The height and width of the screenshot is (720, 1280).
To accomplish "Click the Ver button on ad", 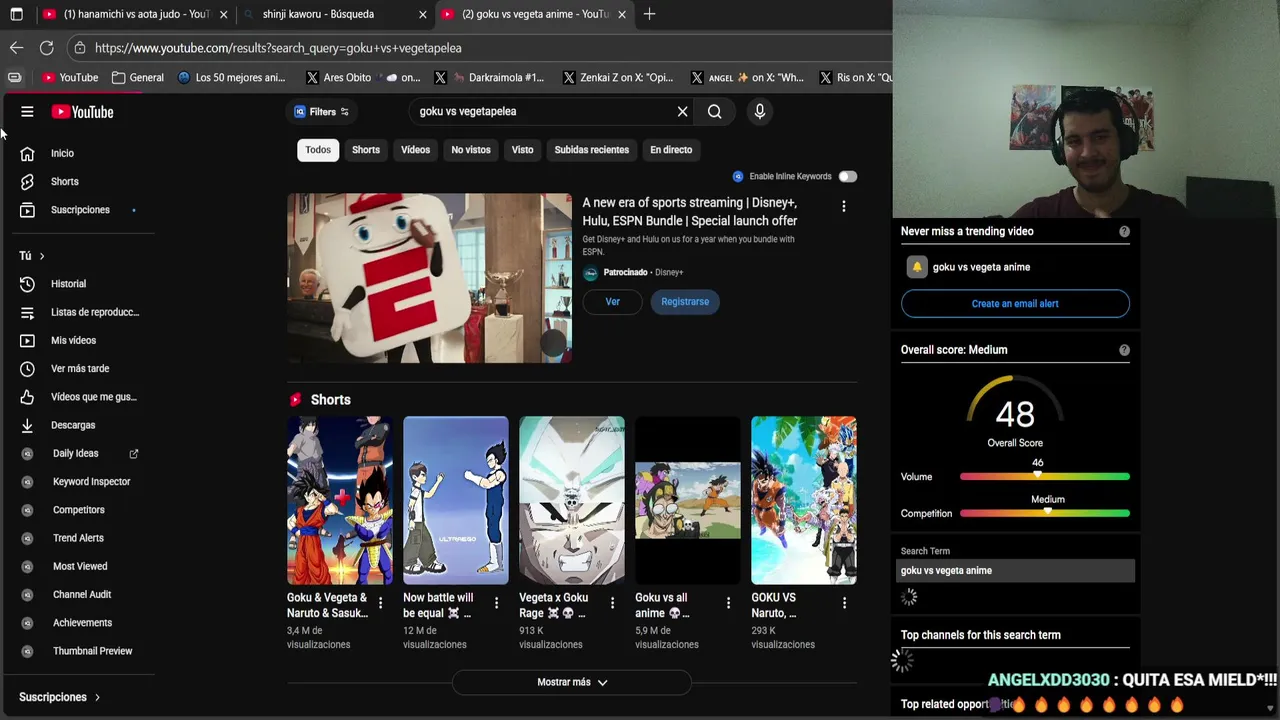I will click(612, 302).
